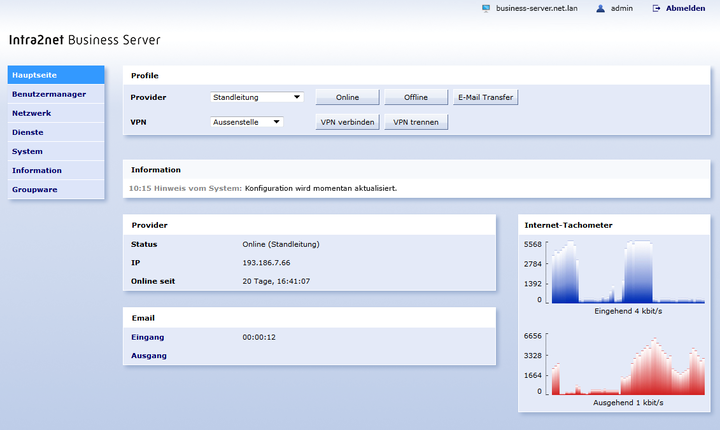This screenshot has height=430, width=720.
Task: Click status text Online (Standleitung)
Action: [x=281, y=244]
